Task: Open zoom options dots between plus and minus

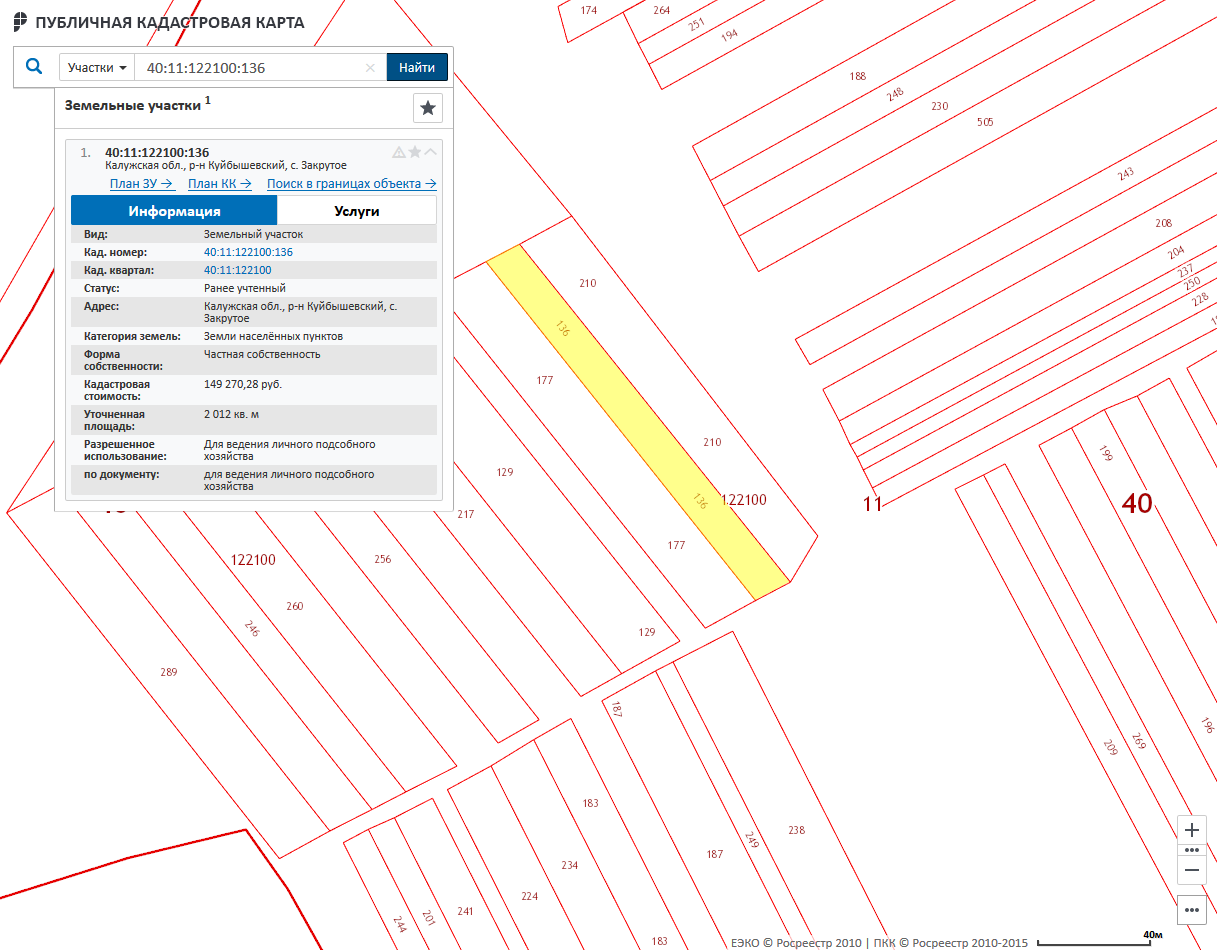Action: pyautogui.click(x=1192, y=850)
